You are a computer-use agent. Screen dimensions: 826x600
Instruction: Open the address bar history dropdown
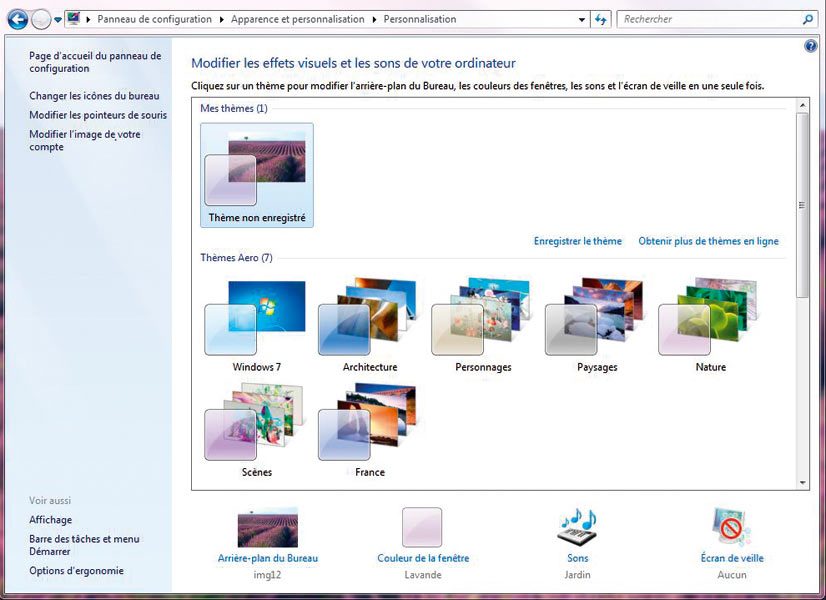[582, 19]
